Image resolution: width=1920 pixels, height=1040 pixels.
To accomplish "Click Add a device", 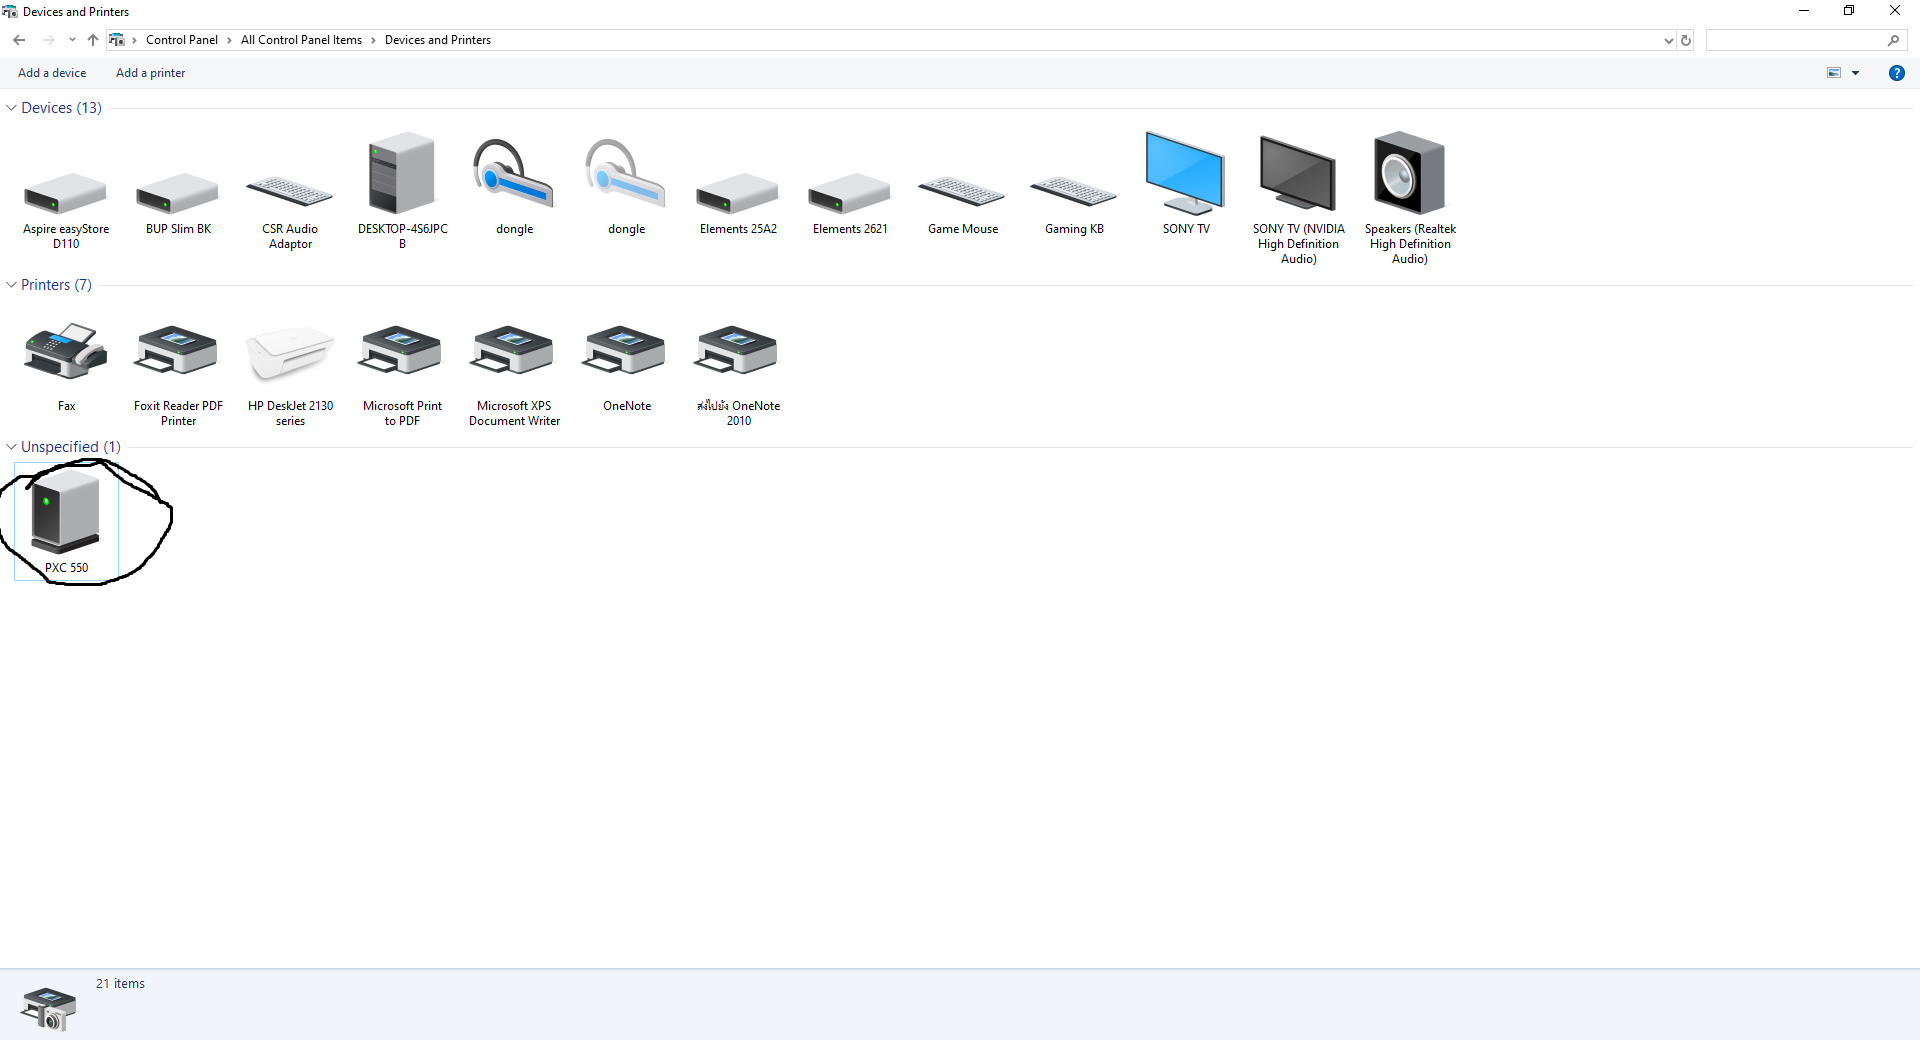I will (x=52, y=73).
